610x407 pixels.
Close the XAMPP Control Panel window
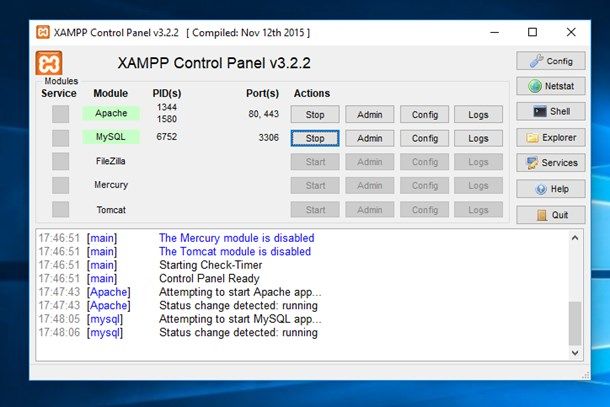[571, 32]
